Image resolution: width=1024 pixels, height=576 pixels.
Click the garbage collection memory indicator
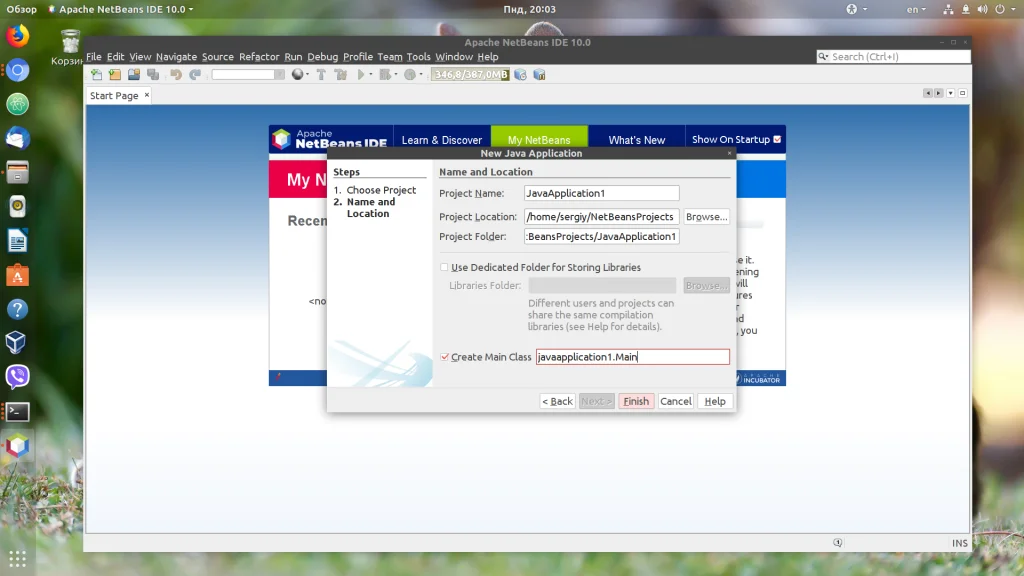point(470,74)
